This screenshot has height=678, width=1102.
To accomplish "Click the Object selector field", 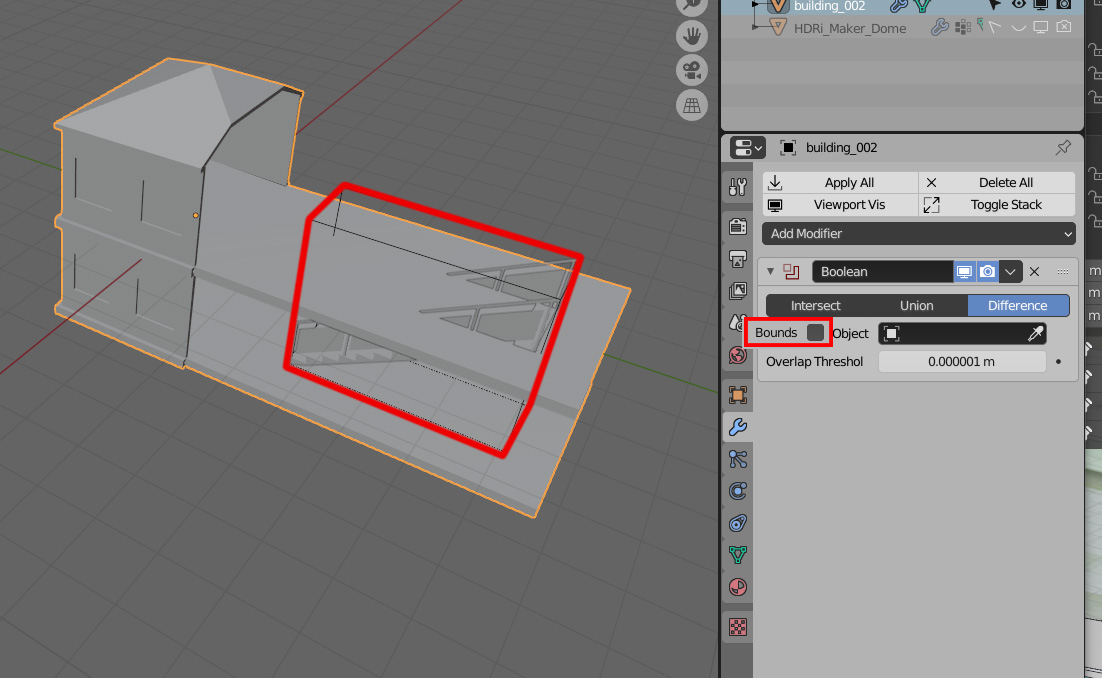I will (962, 334).
